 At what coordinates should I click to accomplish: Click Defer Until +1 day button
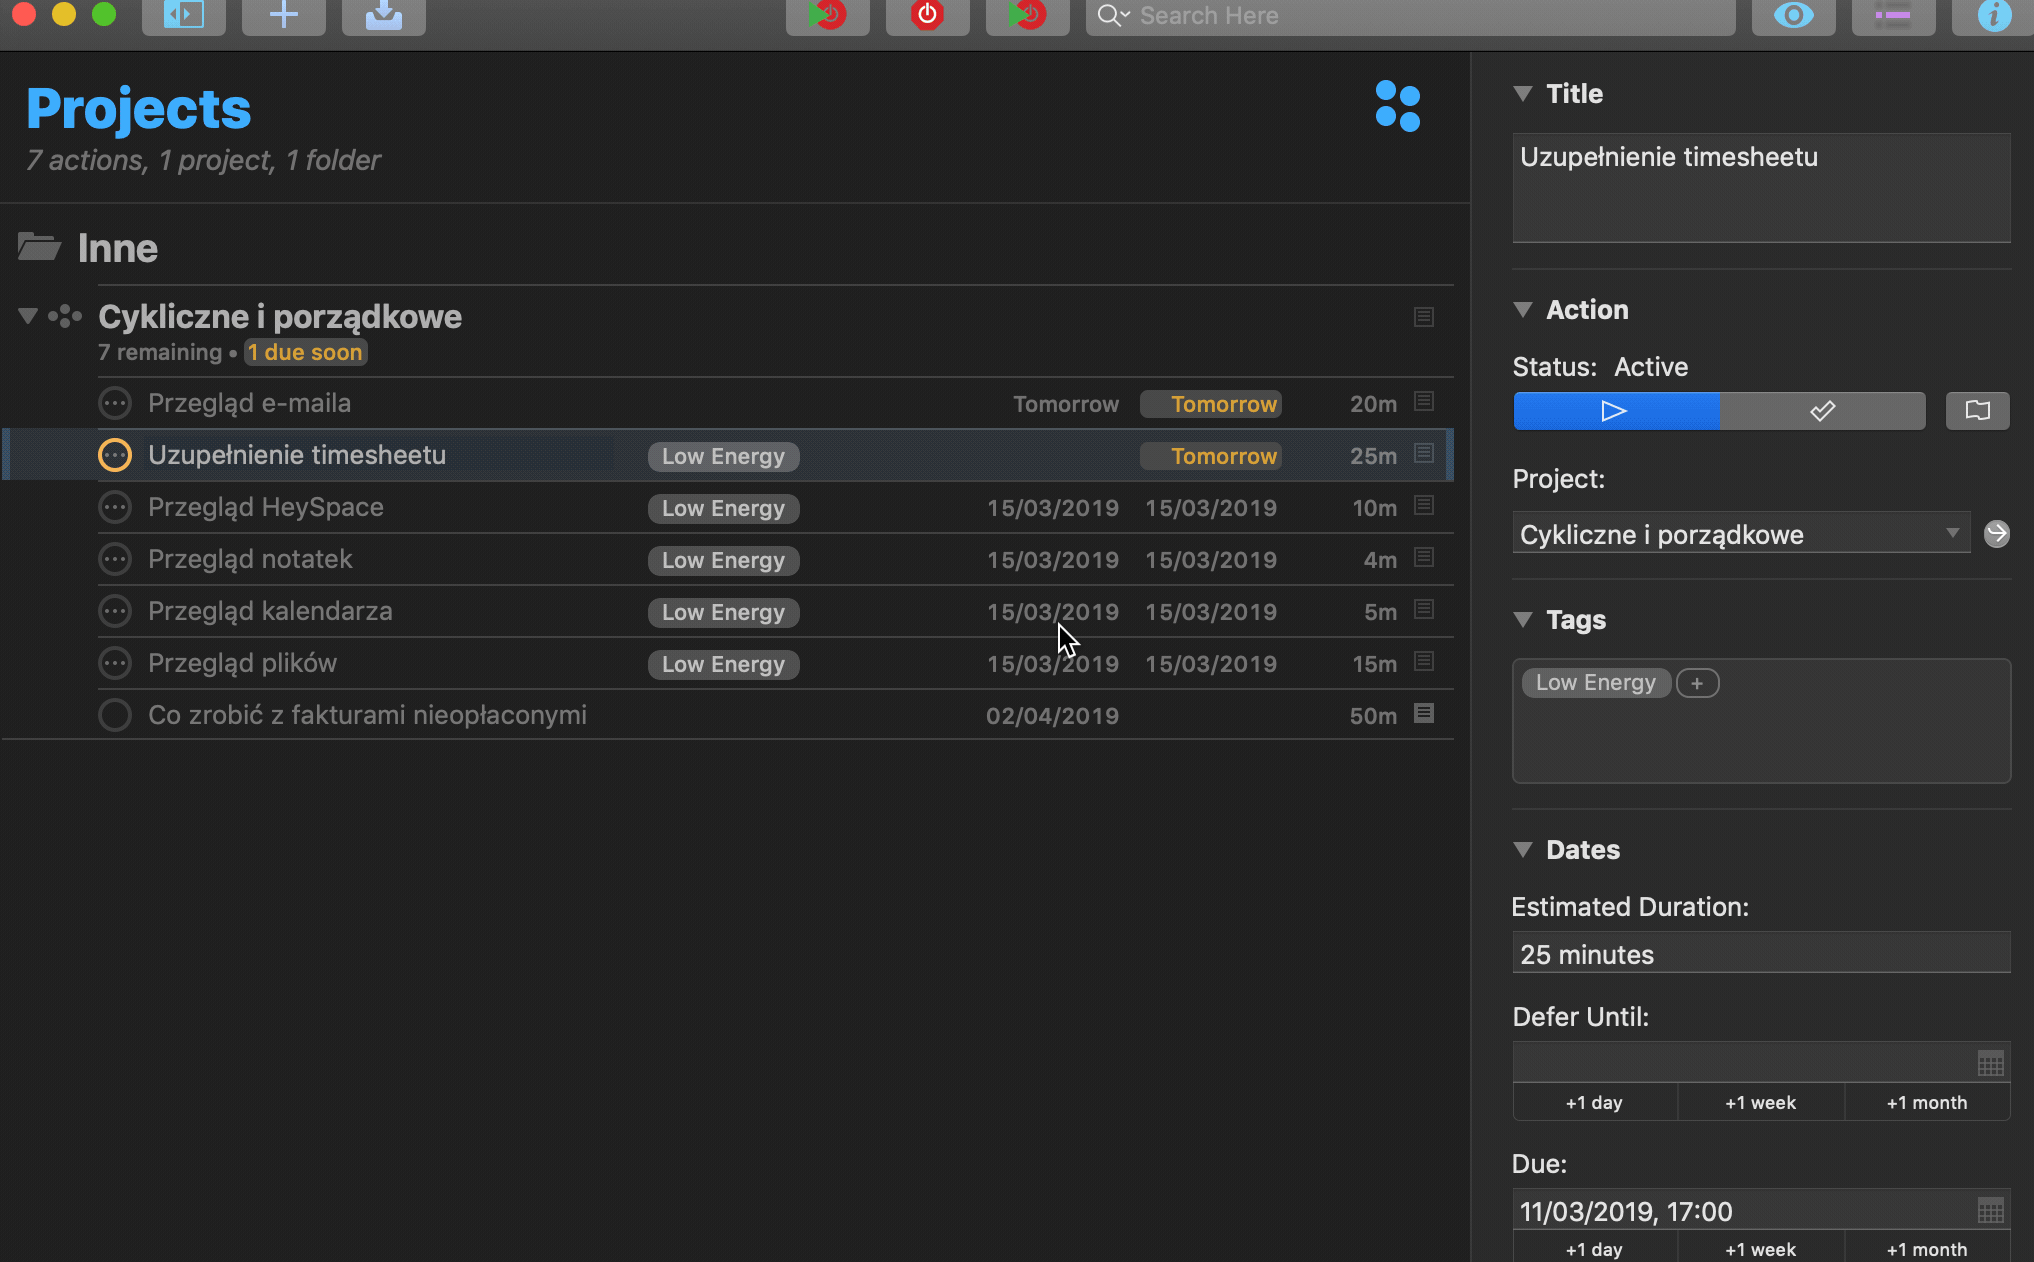[x=1594, y=1102]
